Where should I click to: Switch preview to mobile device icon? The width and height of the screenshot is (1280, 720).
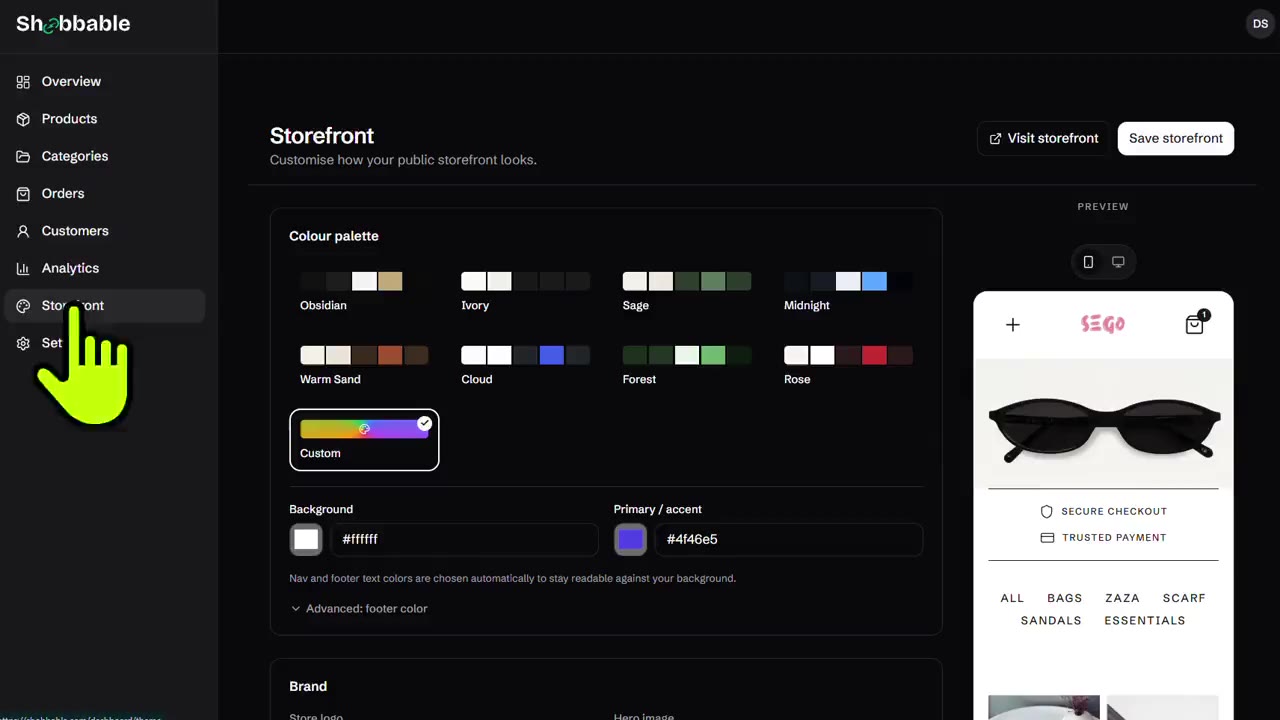[x=1088, y=262]
